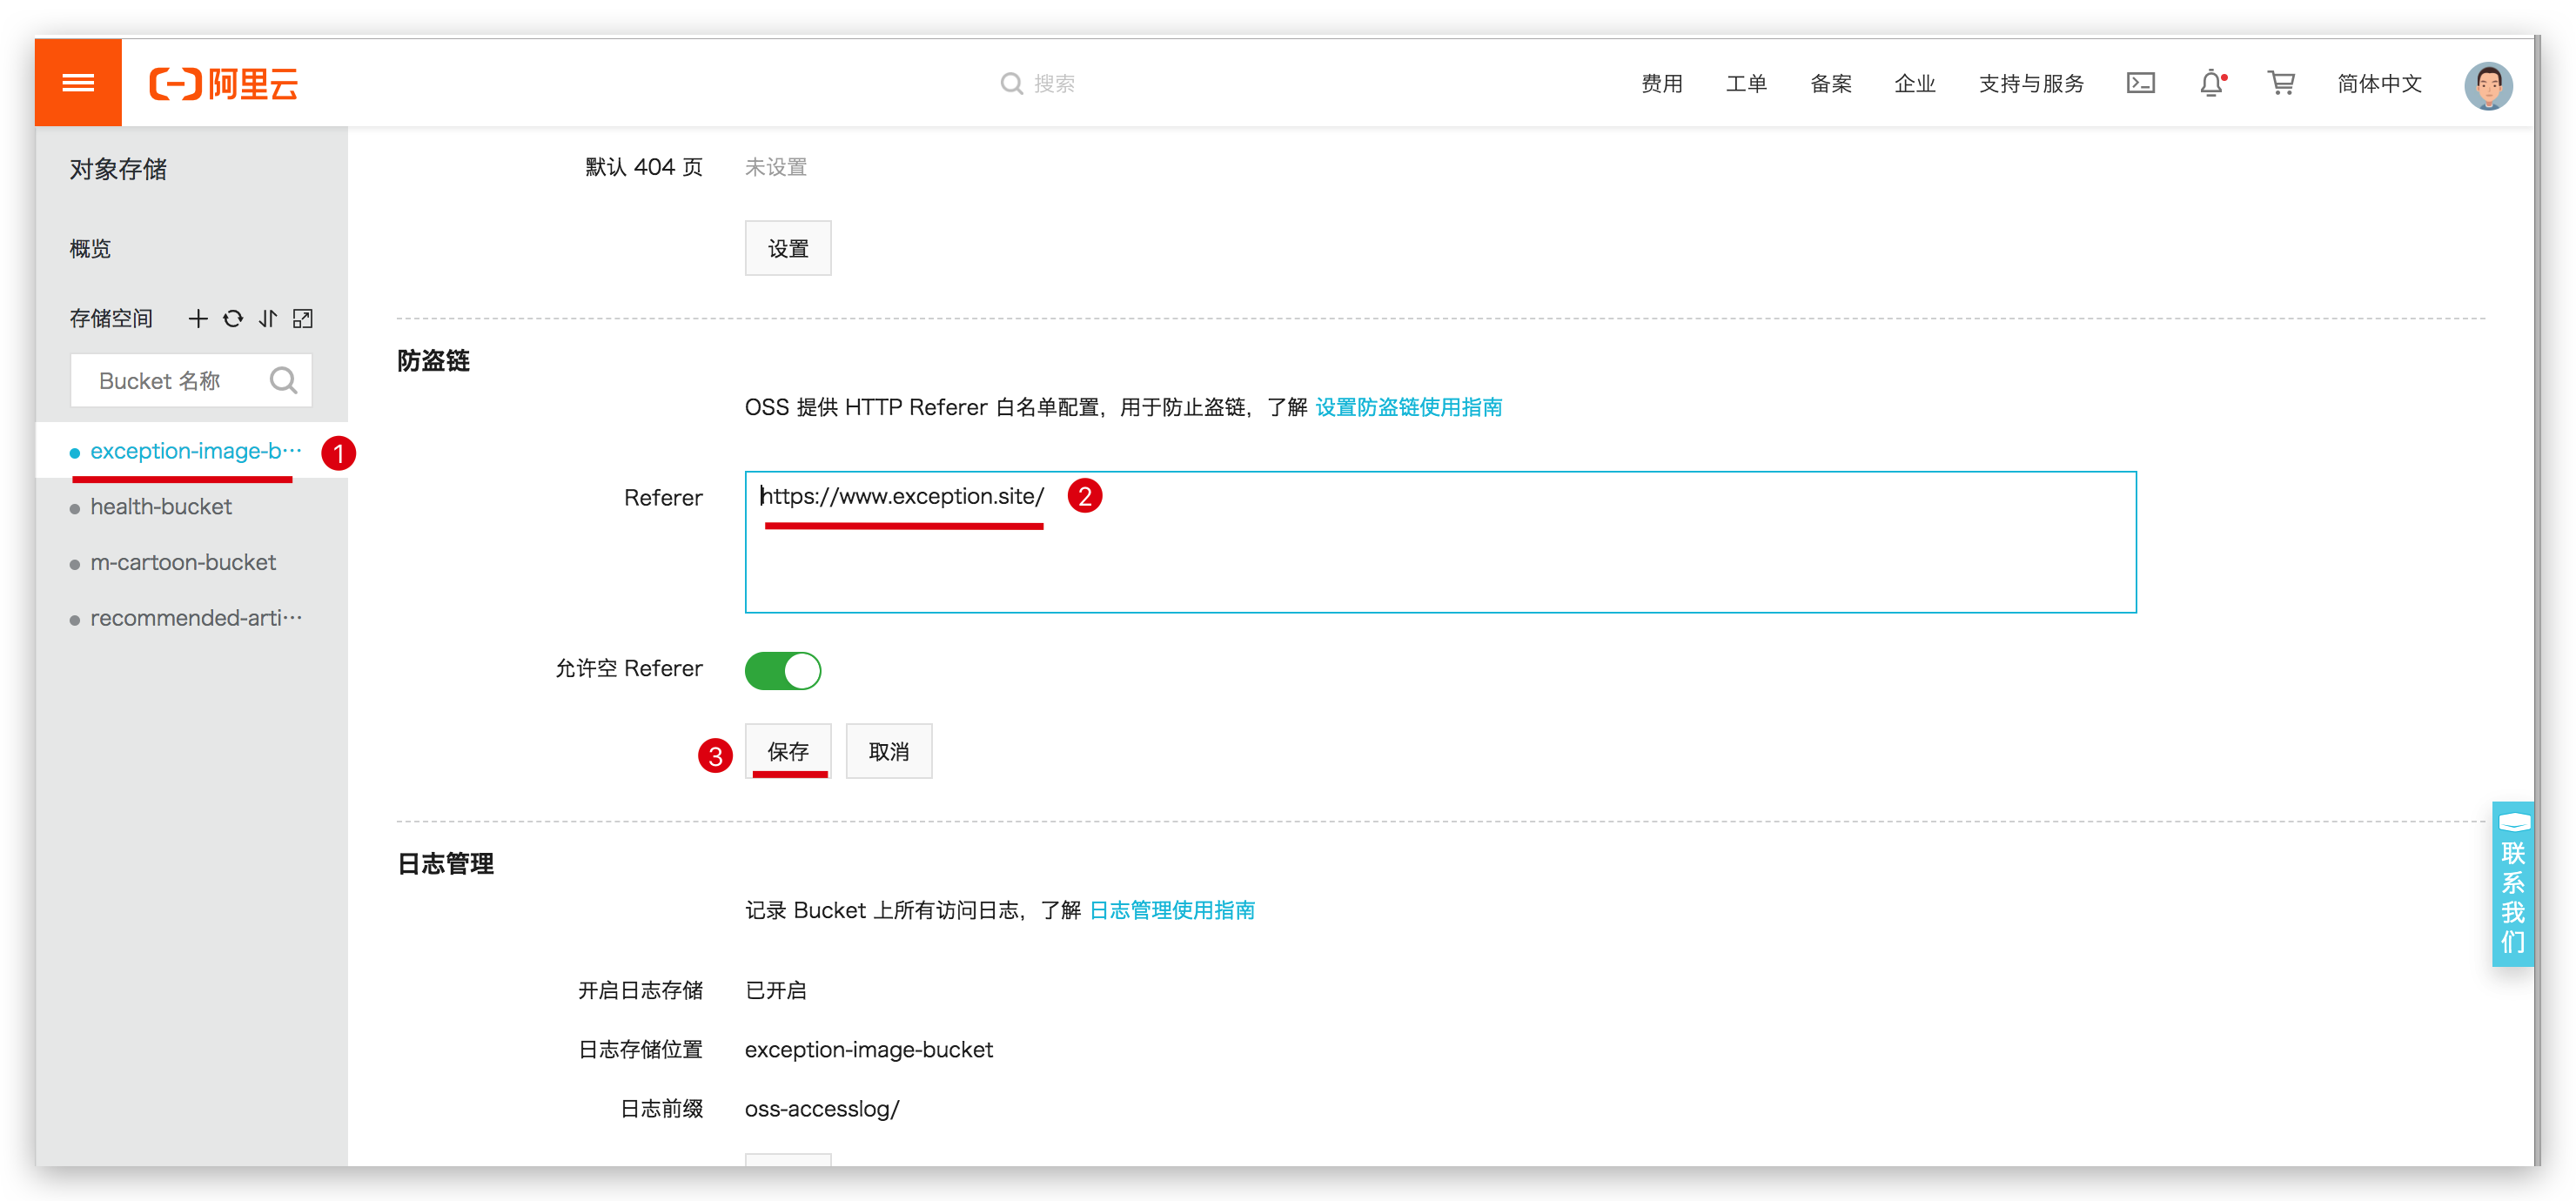This screenshot has height=1201, width=2576.
Task: Toggle the 允许空 Referer switch
Action: [x=783, y=670]
